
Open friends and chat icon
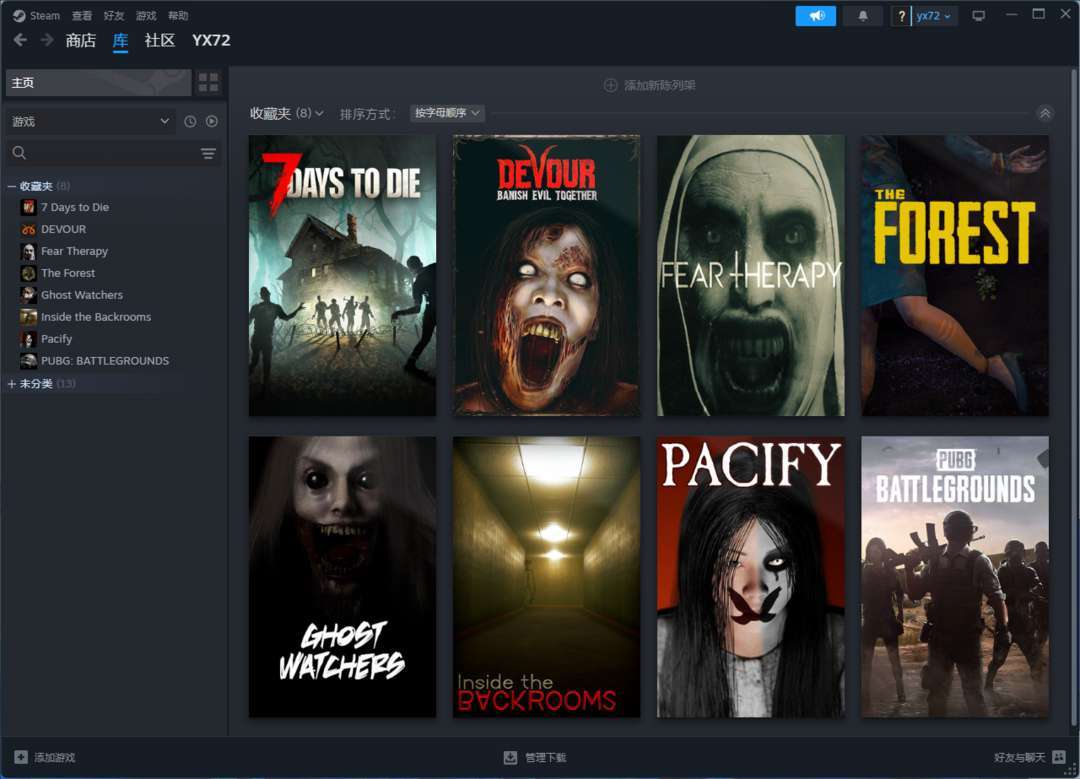click(1059, 758)
